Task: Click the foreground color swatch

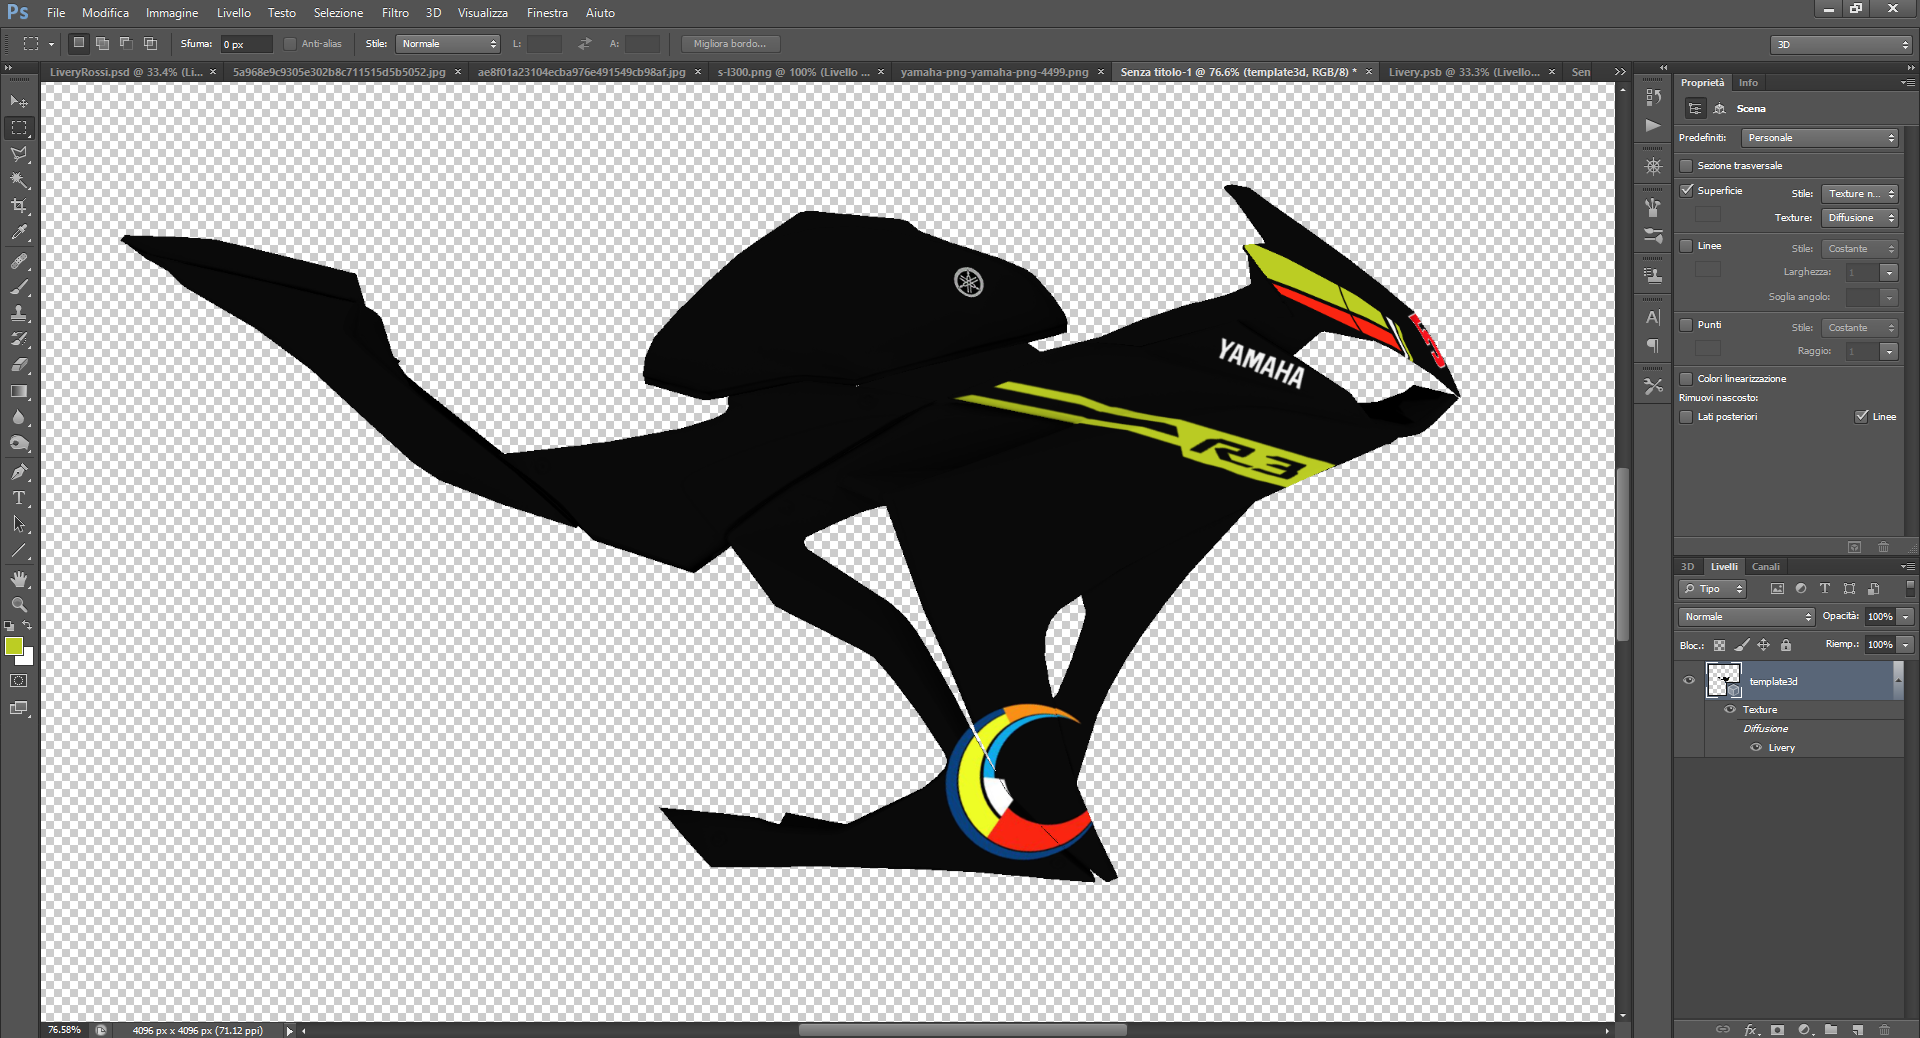Action: click(13, 646)
